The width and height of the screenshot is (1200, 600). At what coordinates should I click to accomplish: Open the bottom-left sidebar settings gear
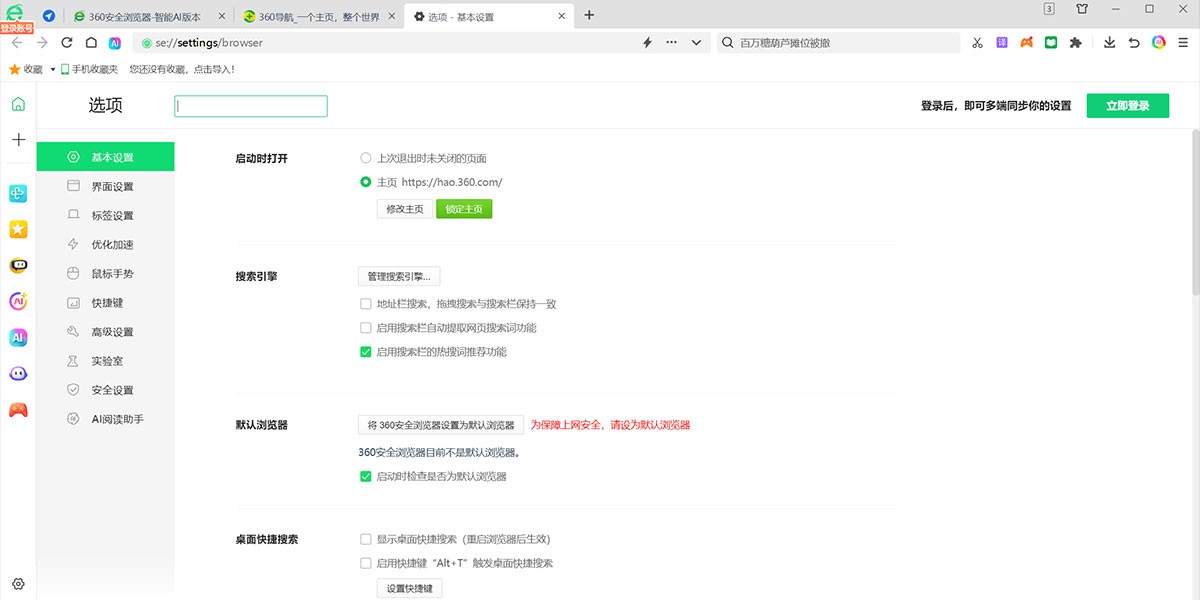[x=18, y=584]
